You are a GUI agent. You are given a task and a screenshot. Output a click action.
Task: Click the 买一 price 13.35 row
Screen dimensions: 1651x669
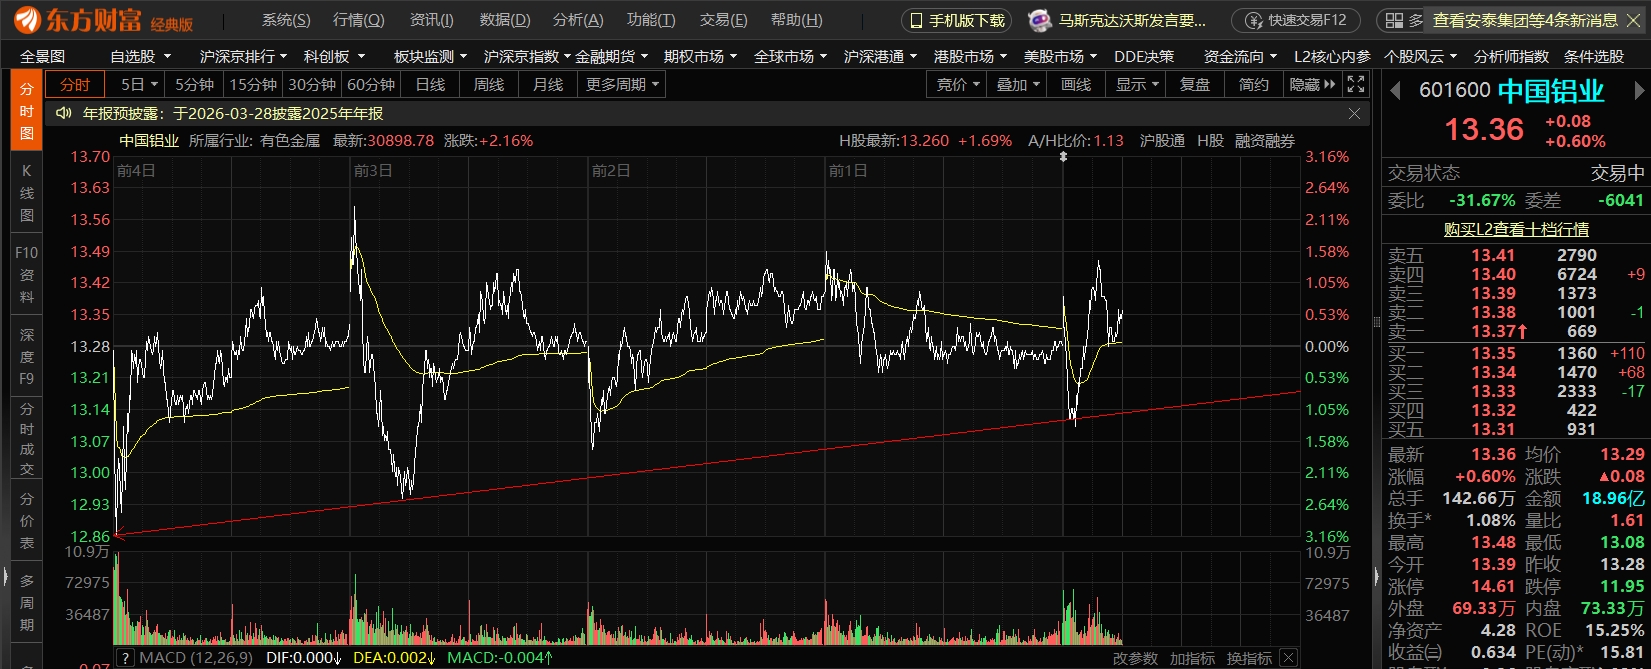pyautogui.click(x=1515, y=353)
